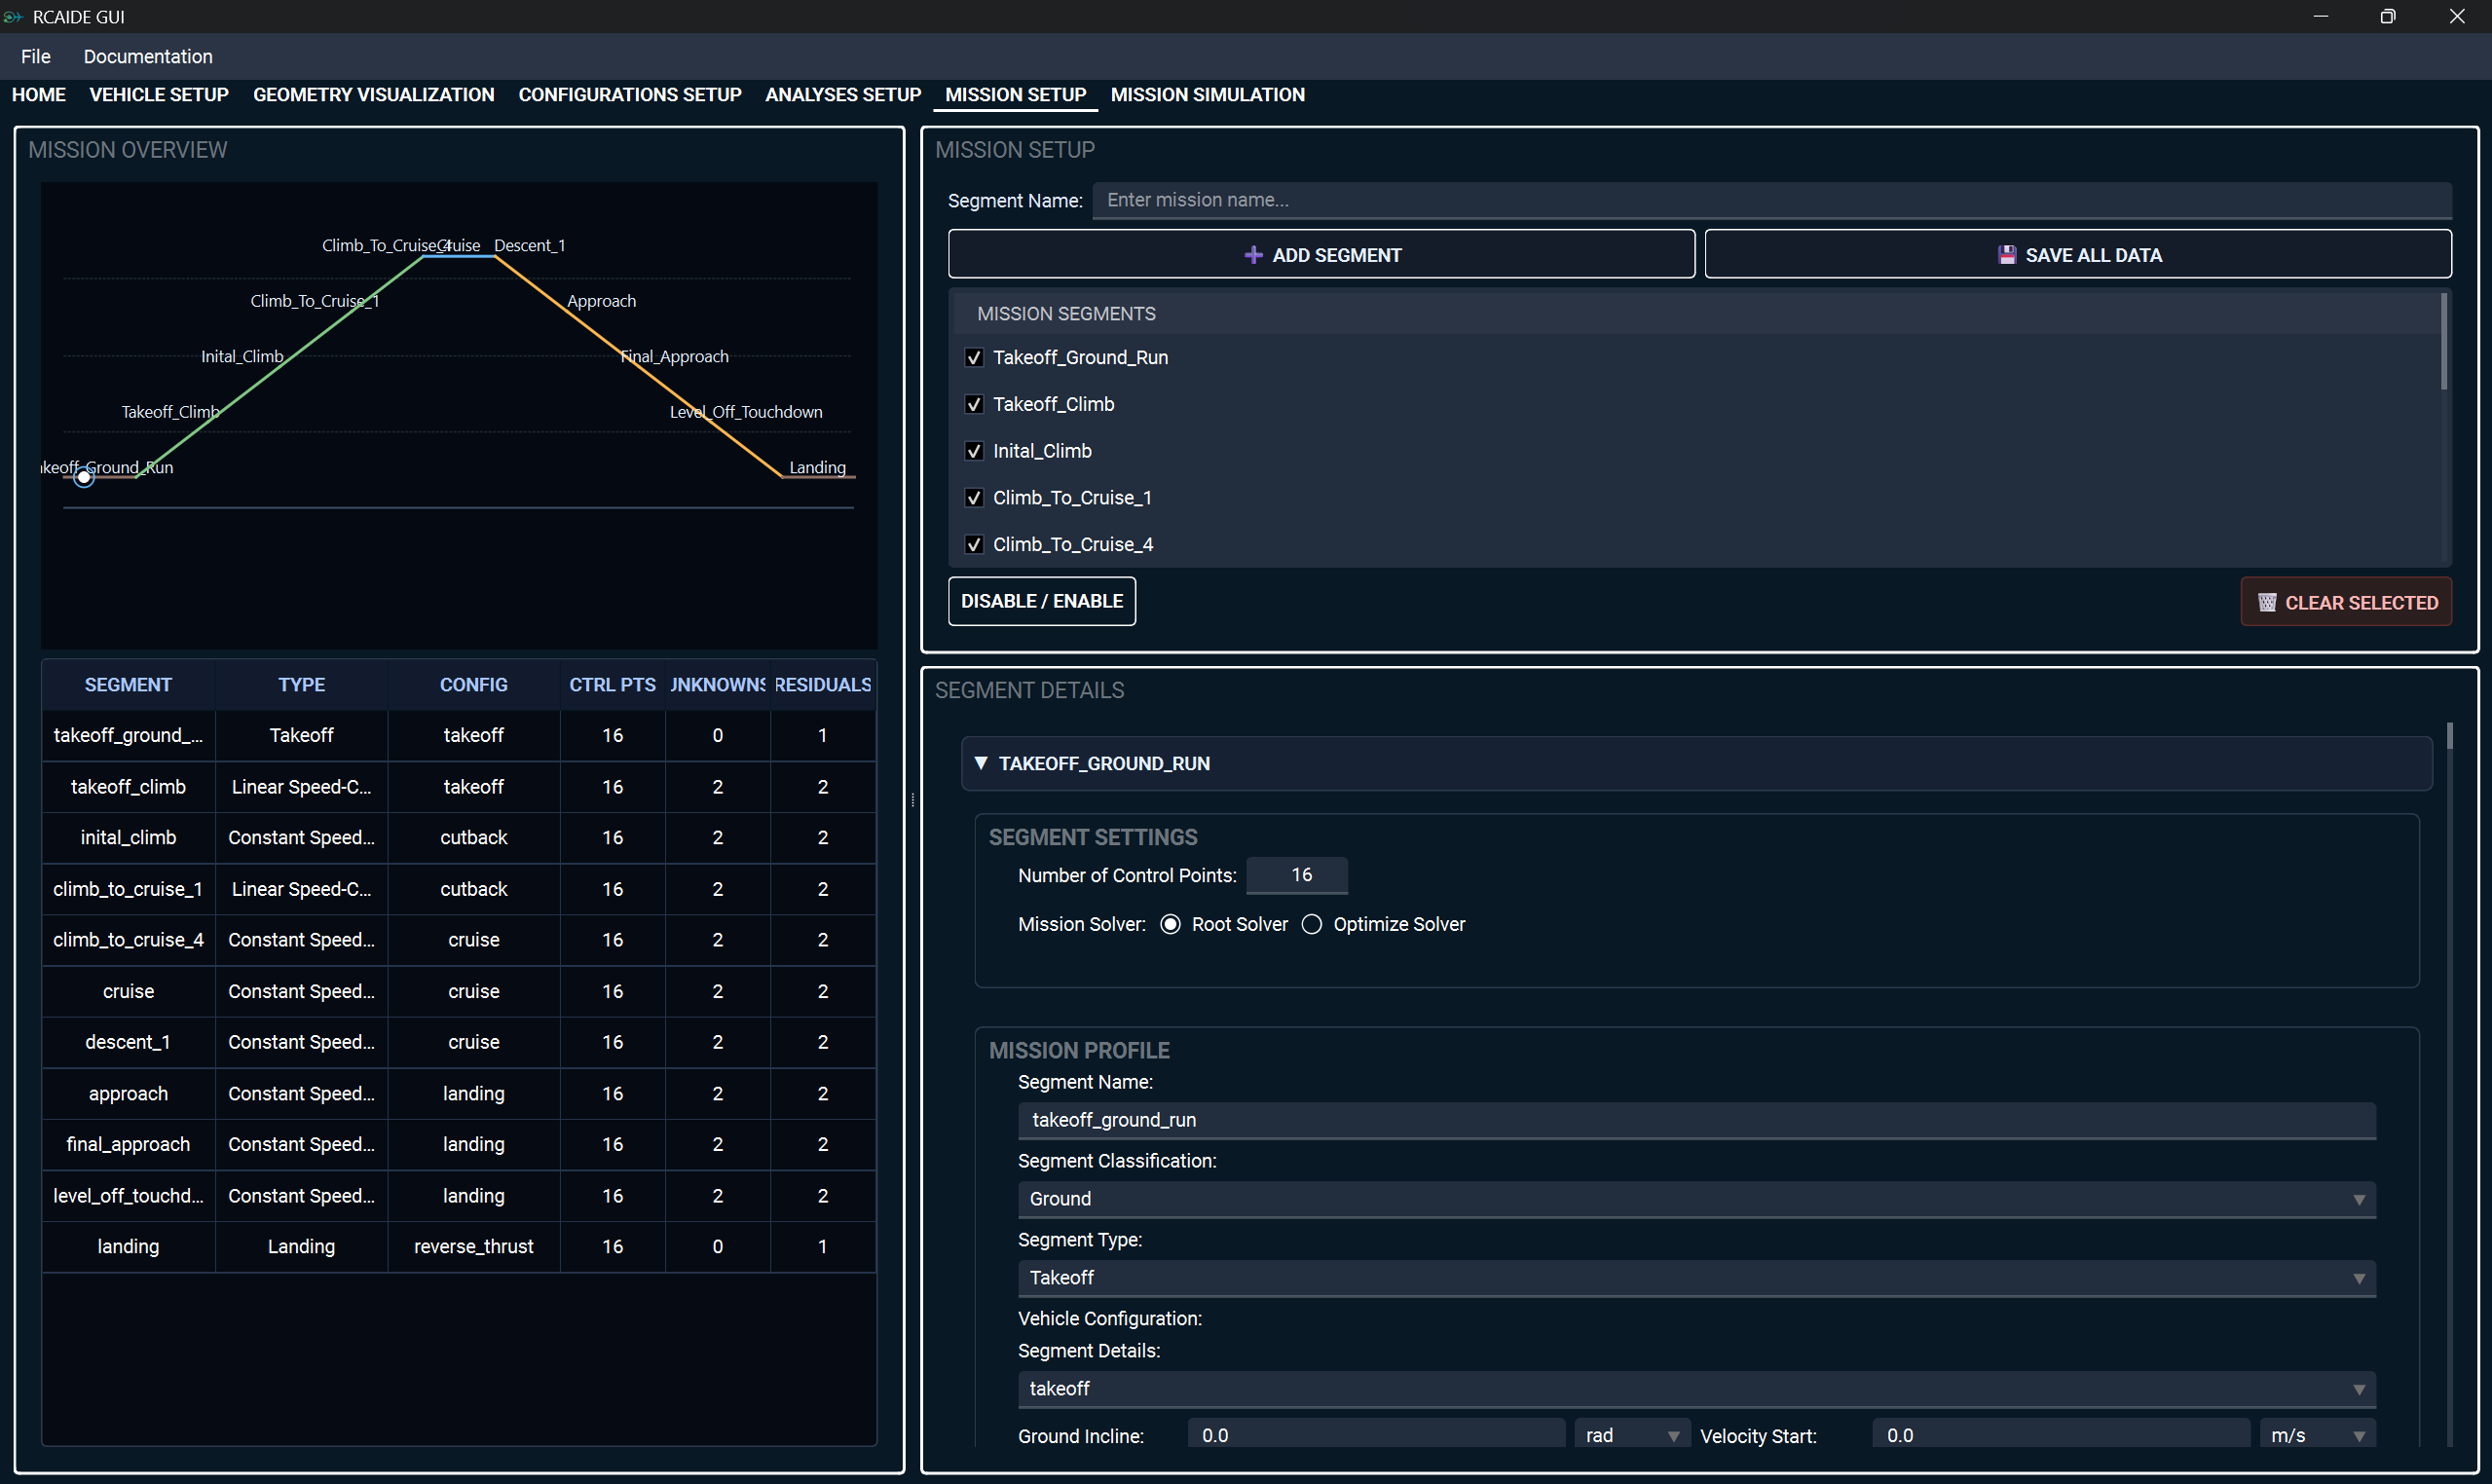Switch to the MISSION SIMULATION tab

click(1207, 94)
